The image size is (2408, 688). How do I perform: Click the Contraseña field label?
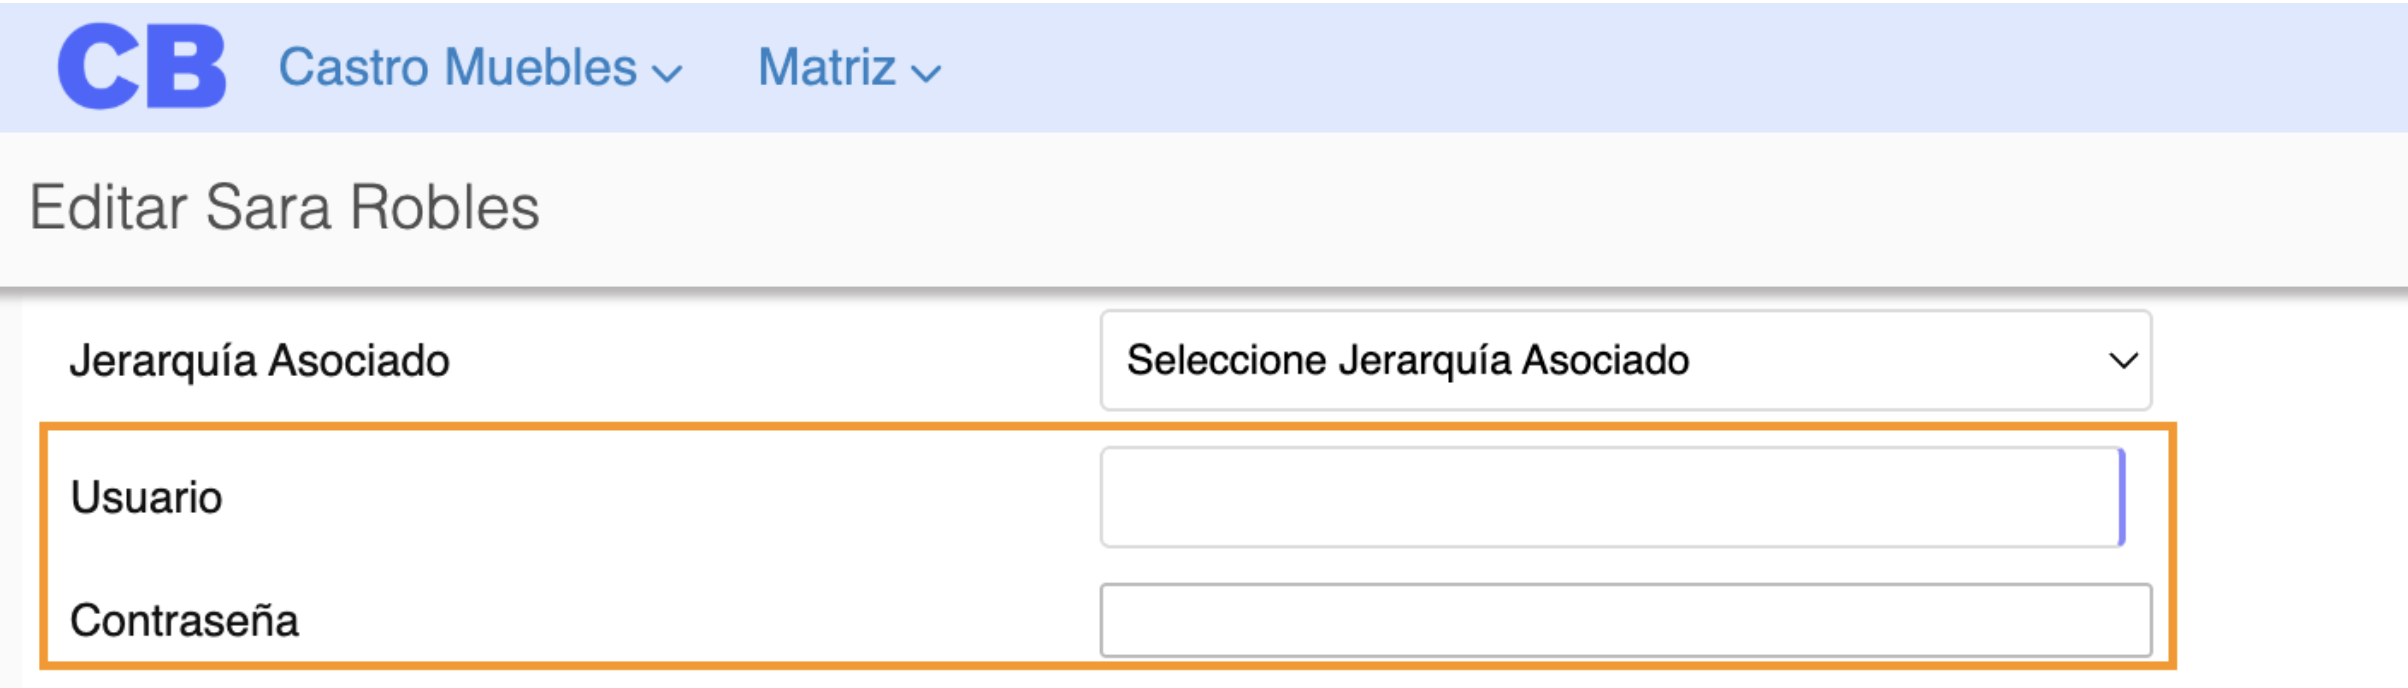183,622
